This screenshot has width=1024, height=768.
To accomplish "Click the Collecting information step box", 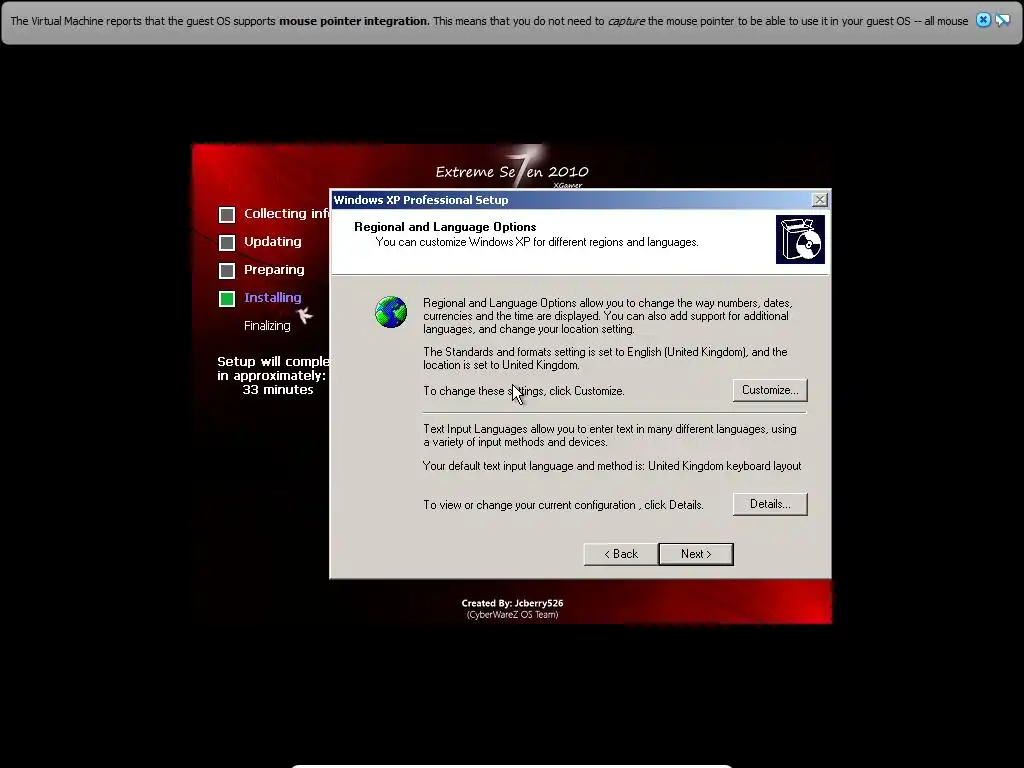I will tap(227, 215).
